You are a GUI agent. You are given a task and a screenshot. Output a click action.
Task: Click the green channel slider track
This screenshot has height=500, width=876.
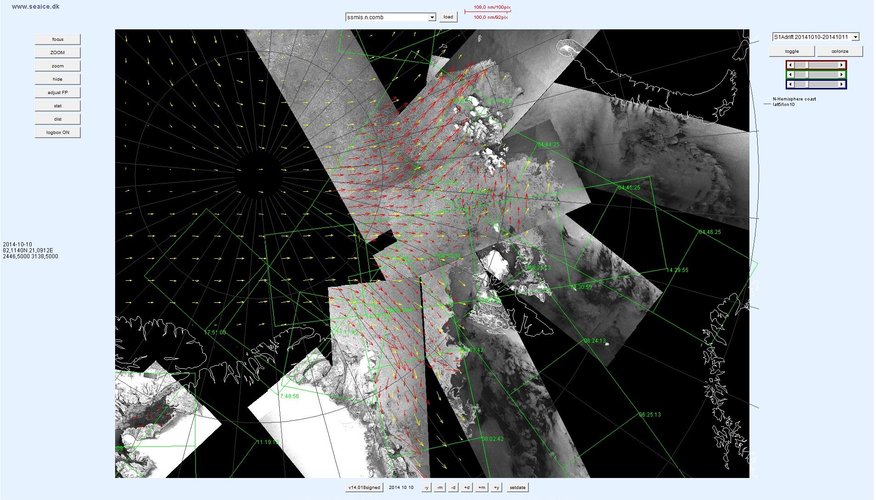click(816, 75)
